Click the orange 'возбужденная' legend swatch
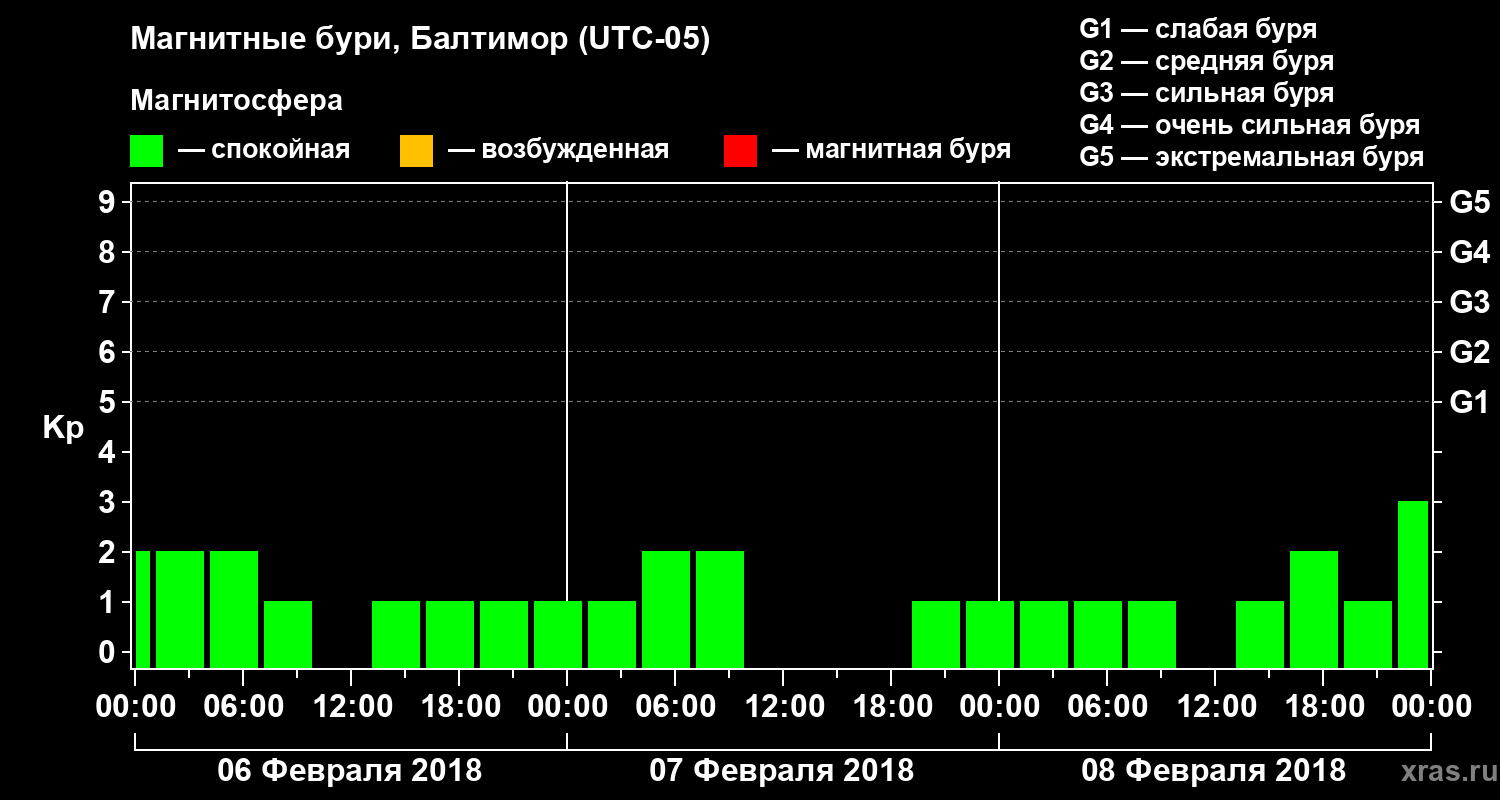 pos(416,151)
